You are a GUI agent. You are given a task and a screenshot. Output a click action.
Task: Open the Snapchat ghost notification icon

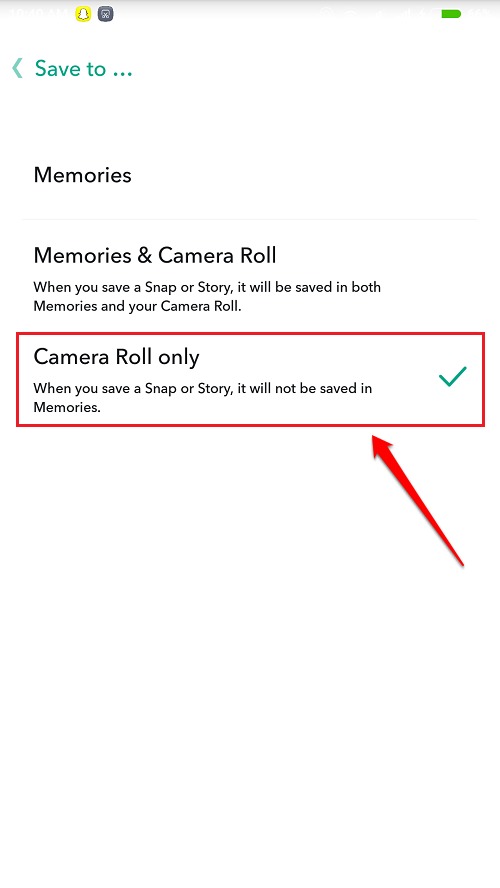83,14
